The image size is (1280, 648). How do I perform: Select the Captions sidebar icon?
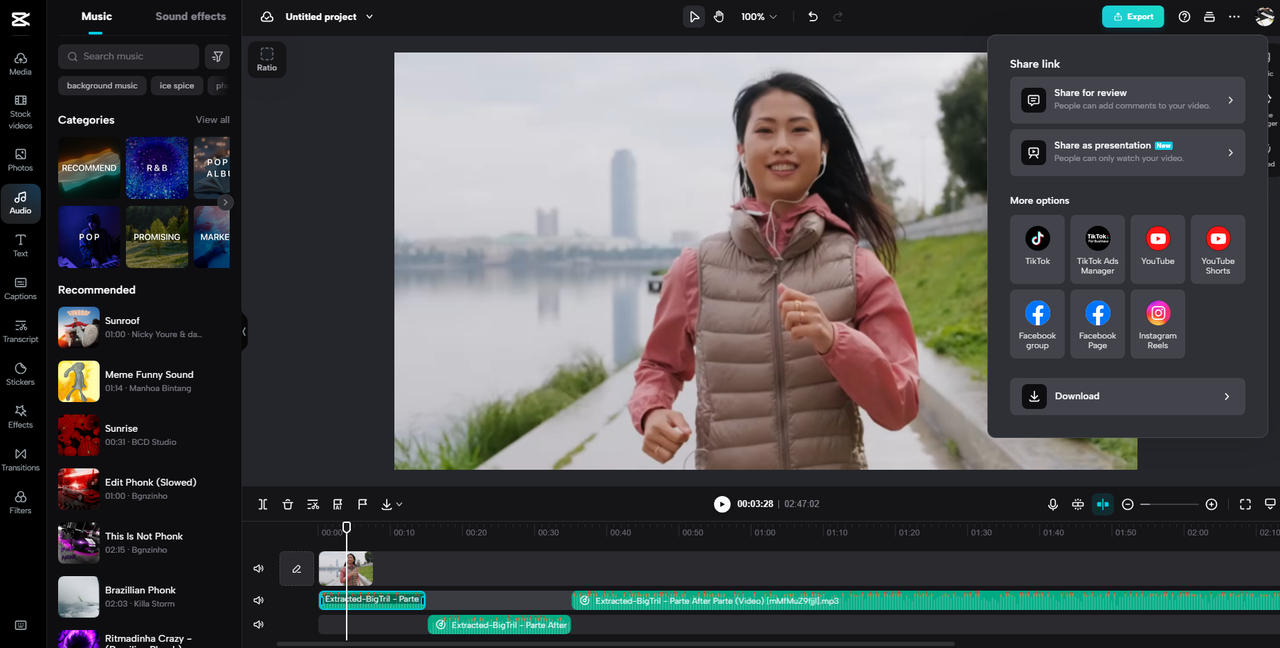click(20, 288)
